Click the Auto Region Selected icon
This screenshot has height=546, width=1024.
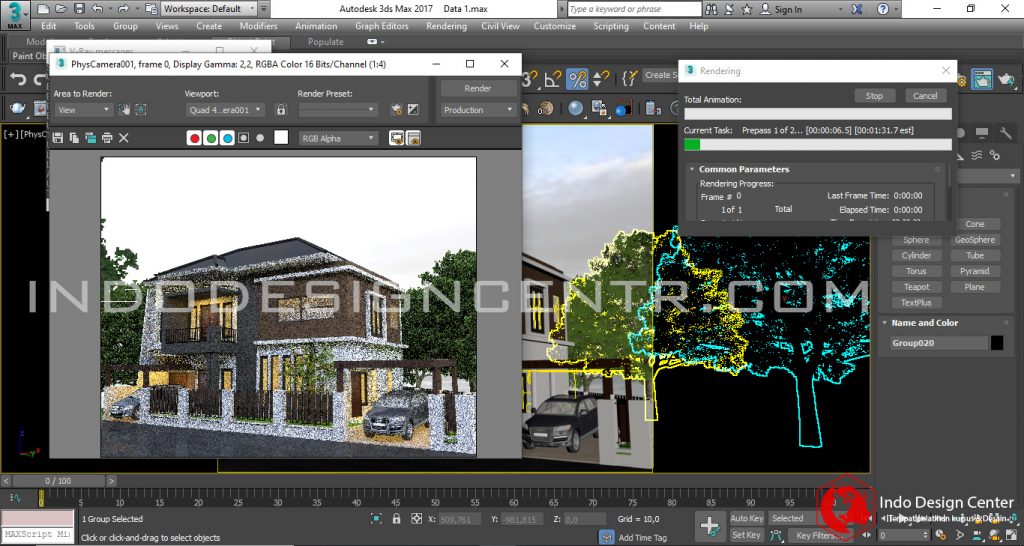(140, 110)
